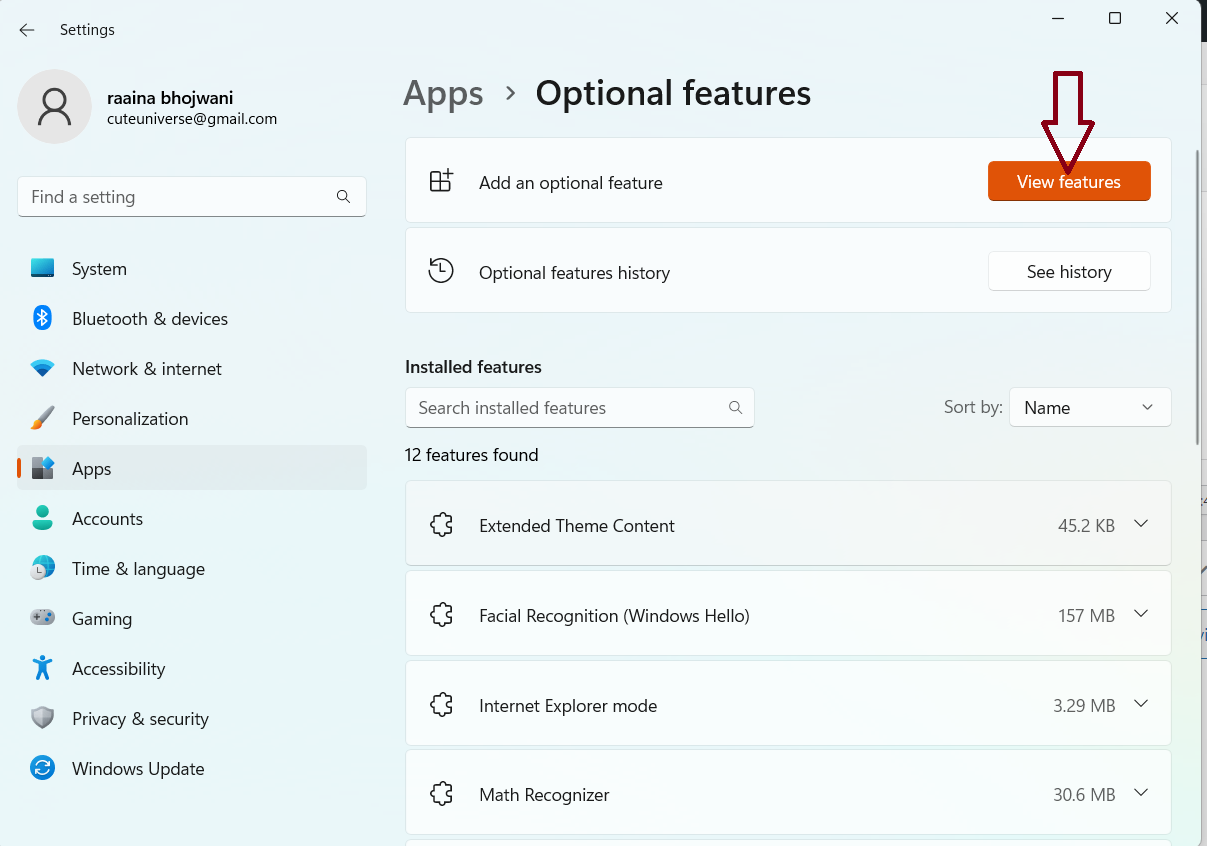
Task: Select Privacy & security in sidebar
Action: 140,719
